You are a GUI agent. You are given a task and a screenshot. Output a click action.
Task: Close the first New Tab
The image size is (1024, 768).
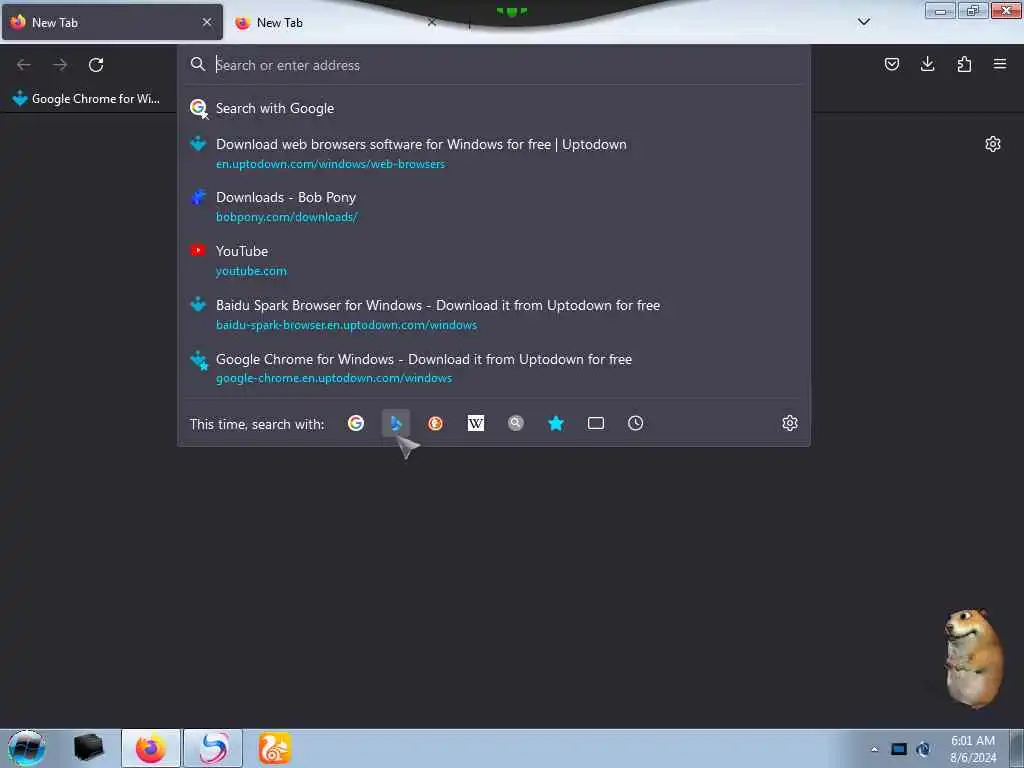tap(207, 22)
